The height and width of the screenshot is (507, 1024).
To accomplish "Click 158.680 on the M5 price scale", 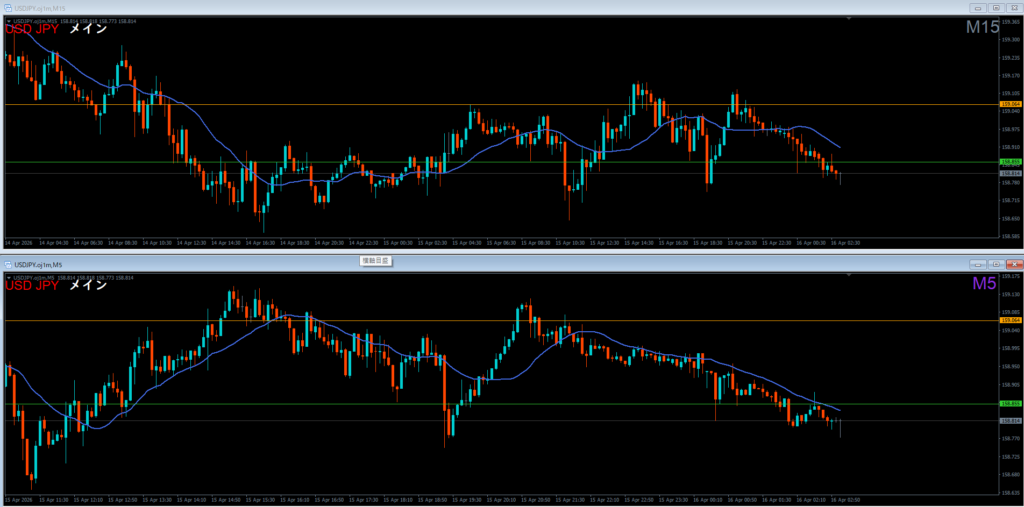I will 1010,474.
